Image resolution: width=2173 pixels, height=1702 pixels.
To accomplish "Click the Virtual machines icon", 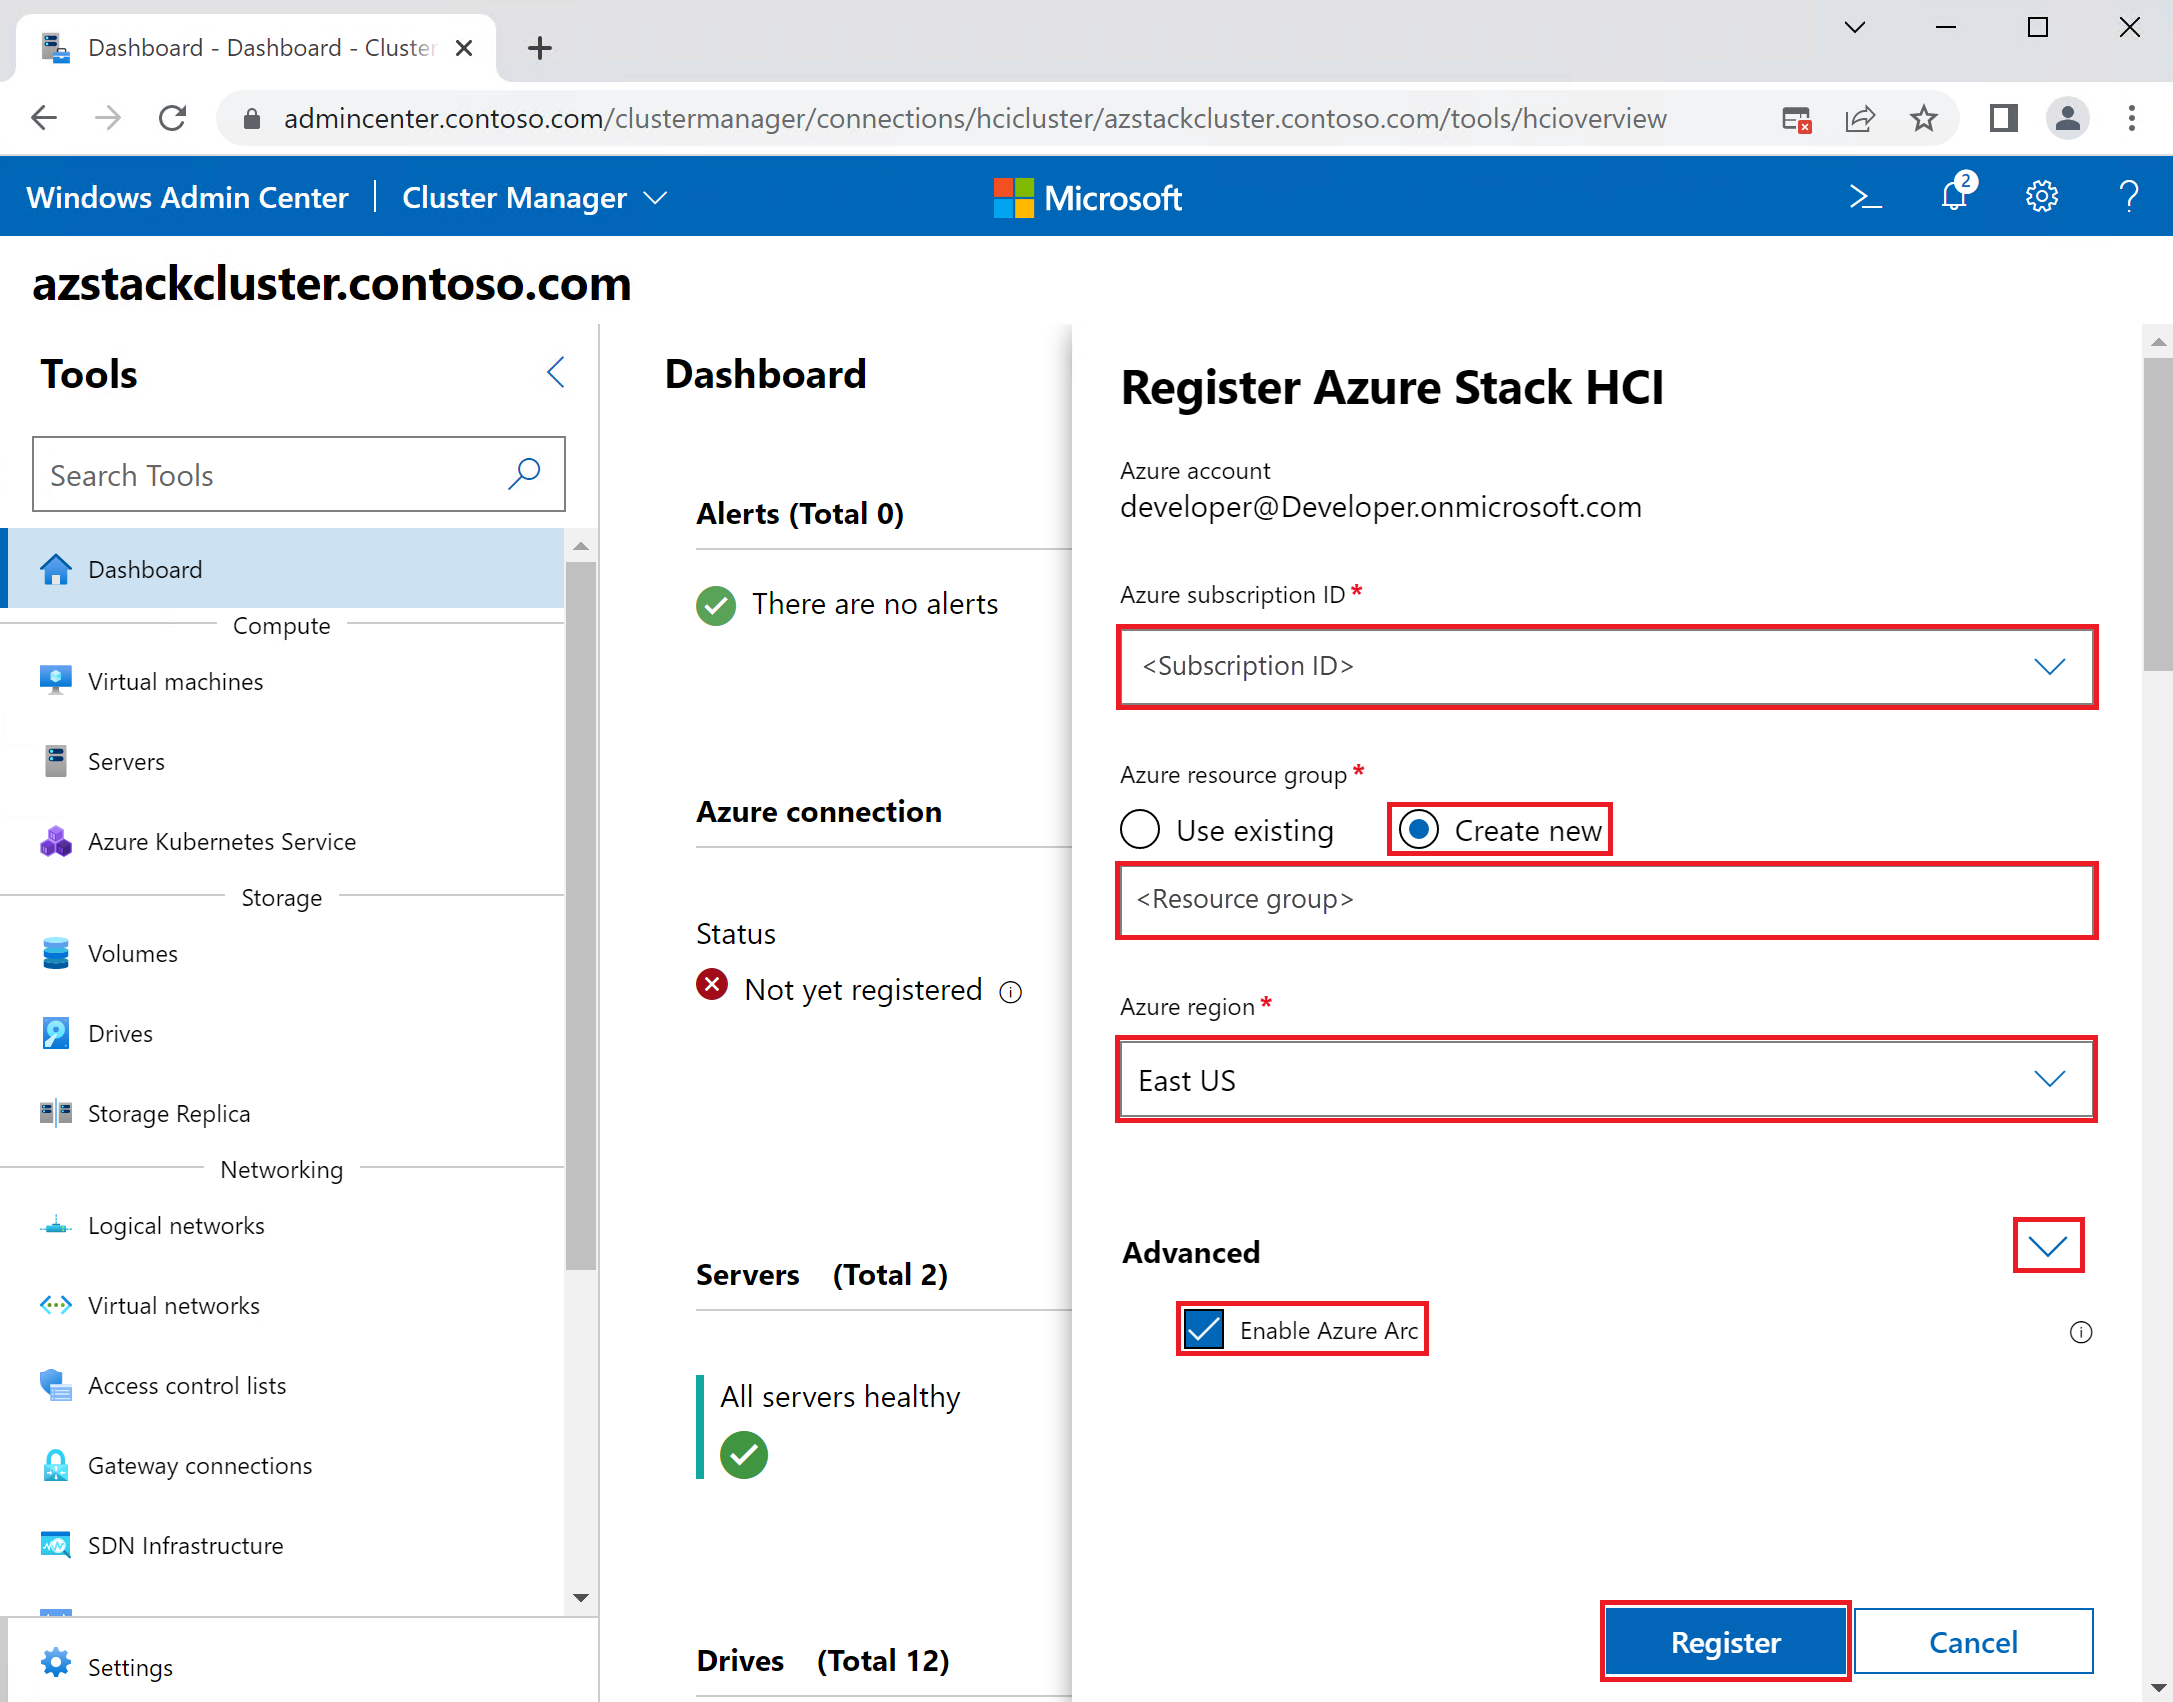I will tap(56, 681).
